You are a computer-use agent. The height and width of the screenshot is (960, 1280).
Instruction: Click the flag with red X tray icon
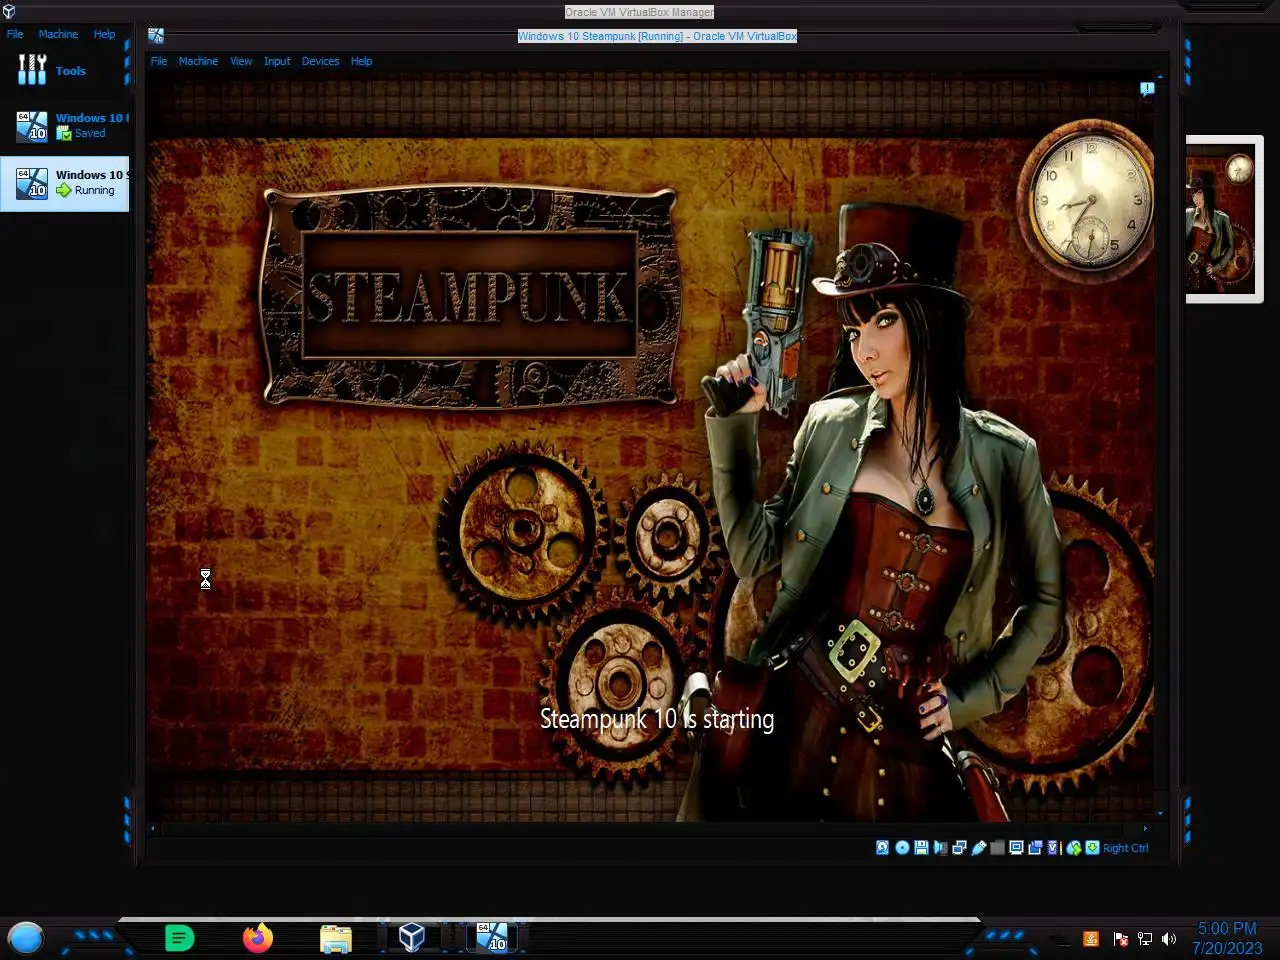1120,938
